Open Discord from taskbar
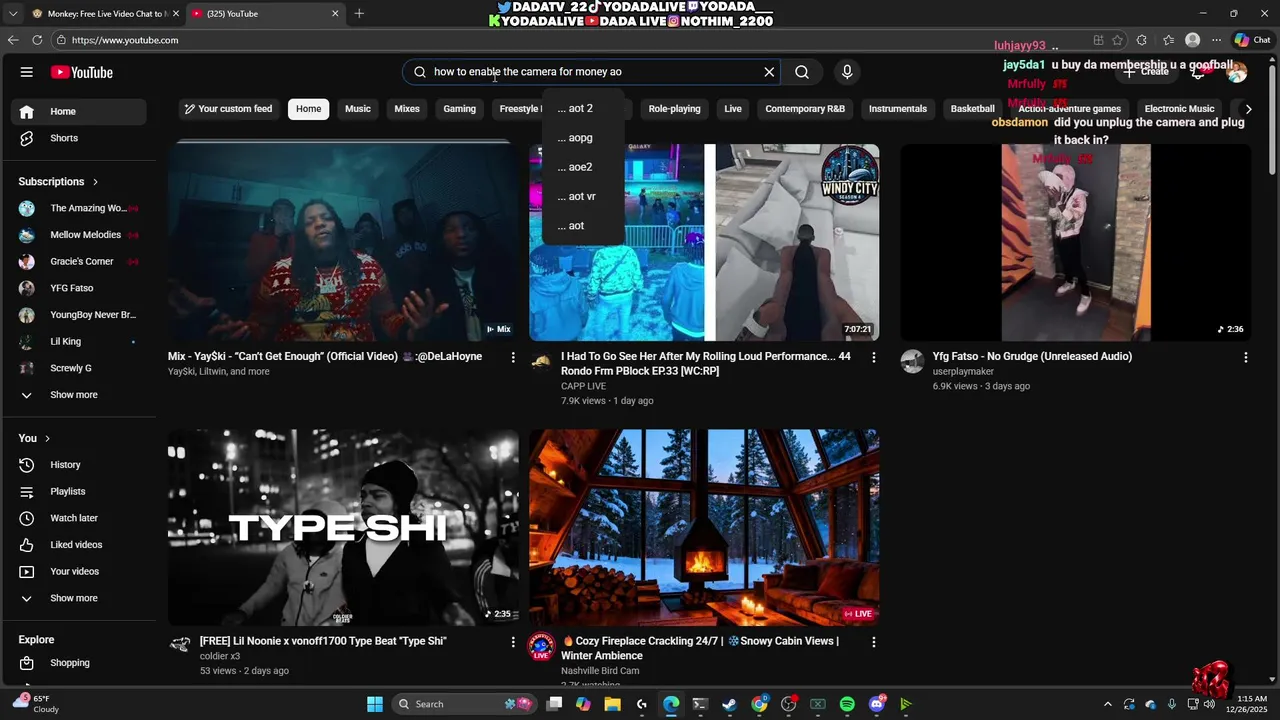 (x=877, y=704)
